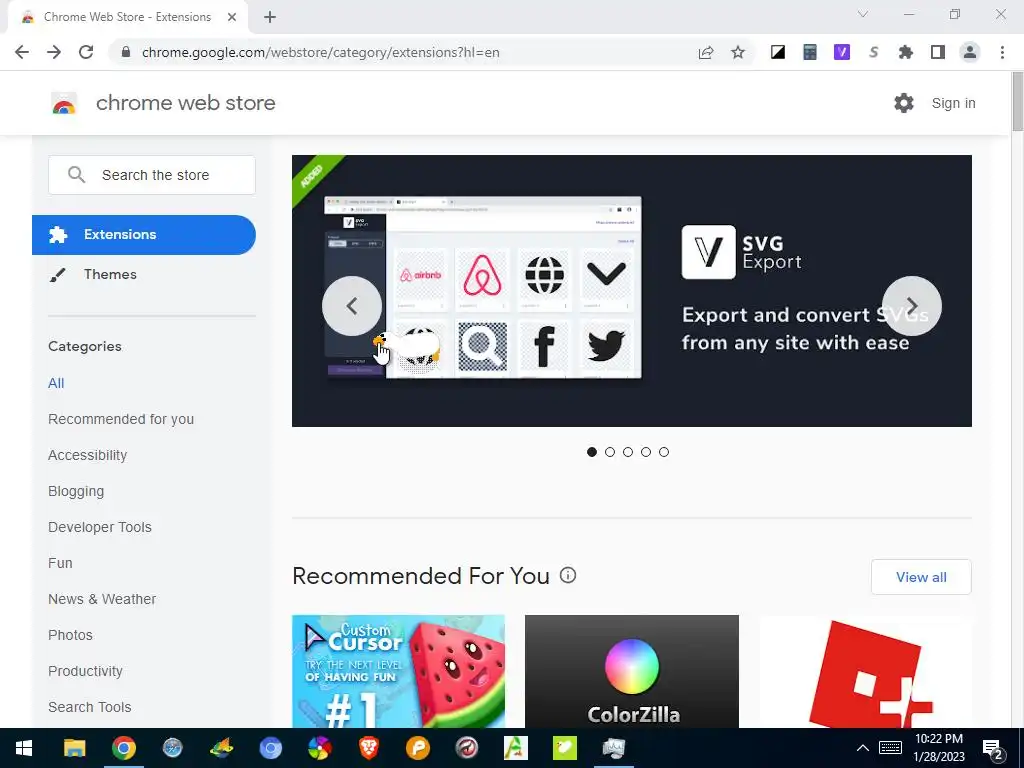The width and height of the screenshot is (1024, 768).
Task: Open the Extensions puzzle menu
Action: click(906, 52)
